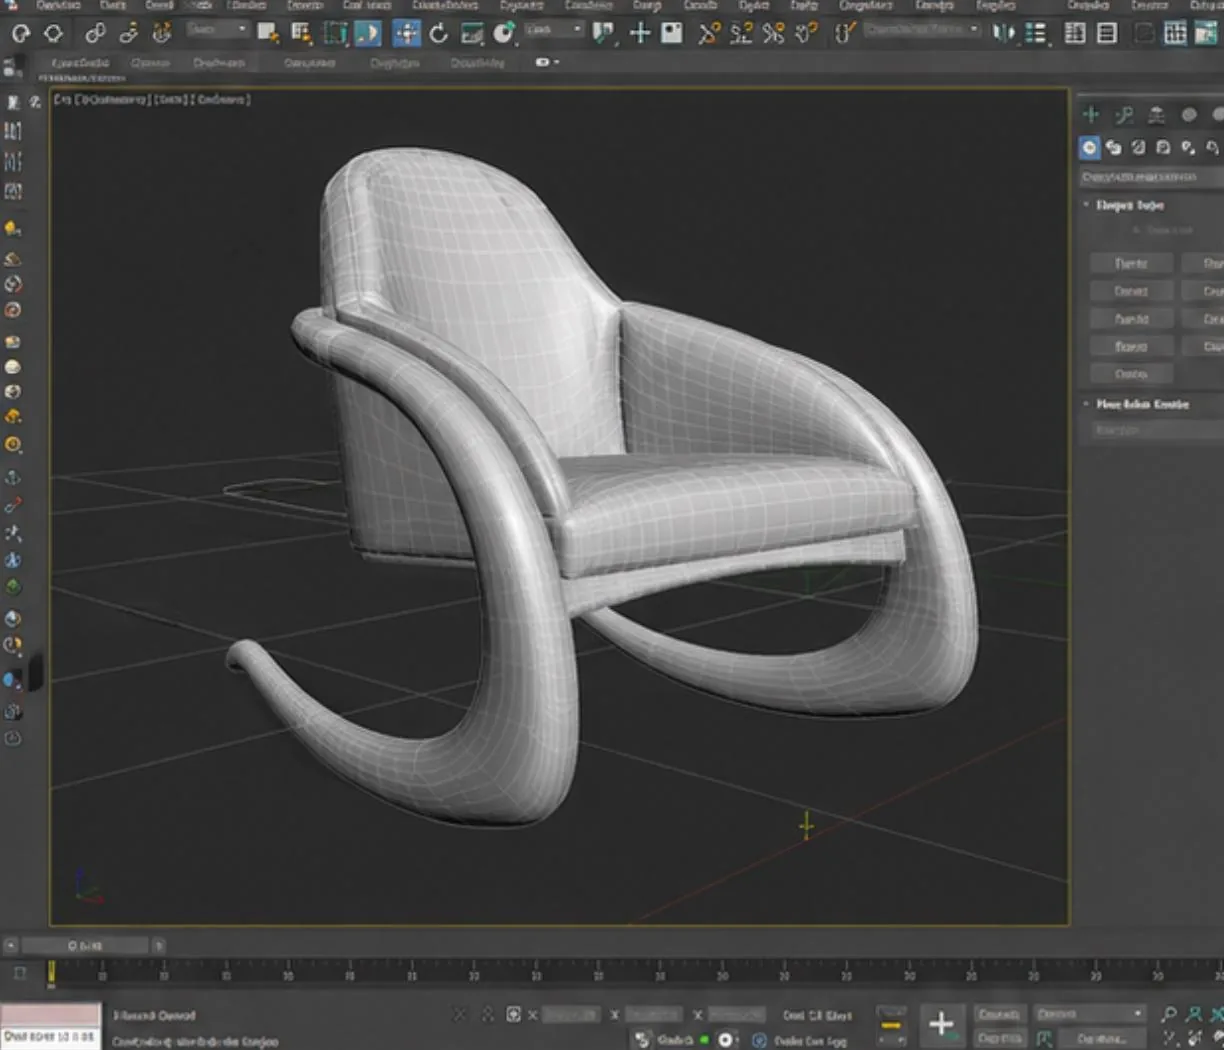This screenshot has width=1224, height=1050.
Task: Select the highlighted Geometry category button
Action: [x=1089, y=148]
